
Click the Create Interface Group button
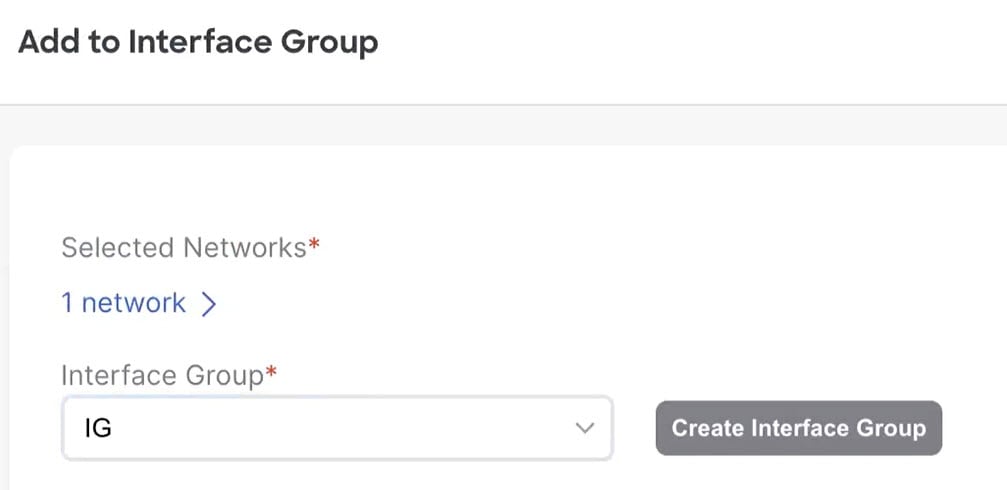[799, 428]
